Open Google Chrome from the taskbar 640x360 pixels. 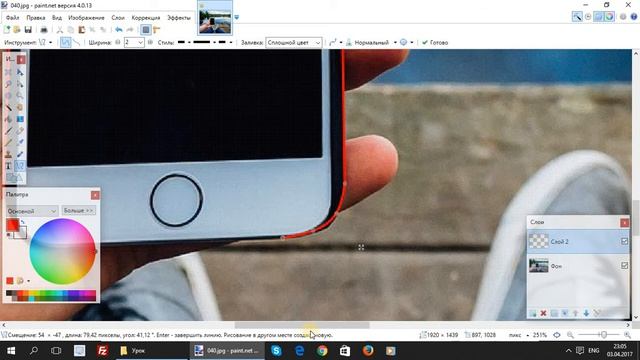click(x=322, y=351)
